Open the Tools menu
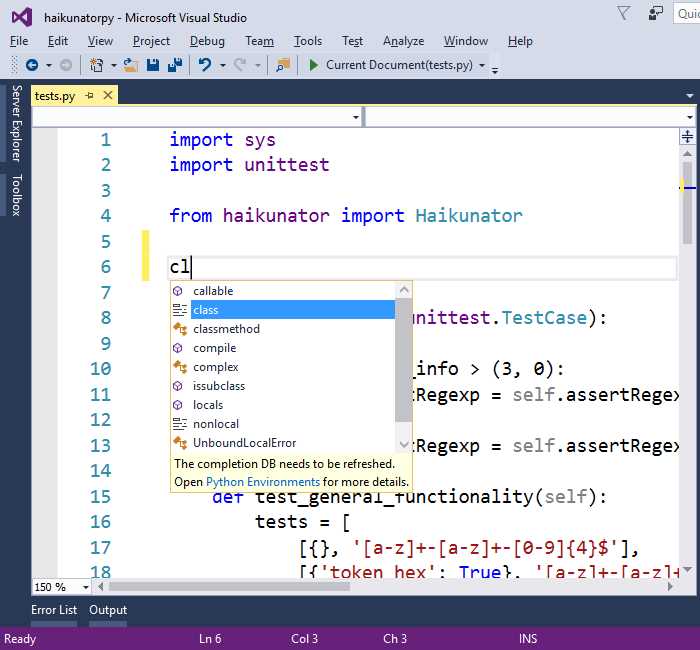Image resolution: width=700 pixels, height=650 pixels. (308, 41)
